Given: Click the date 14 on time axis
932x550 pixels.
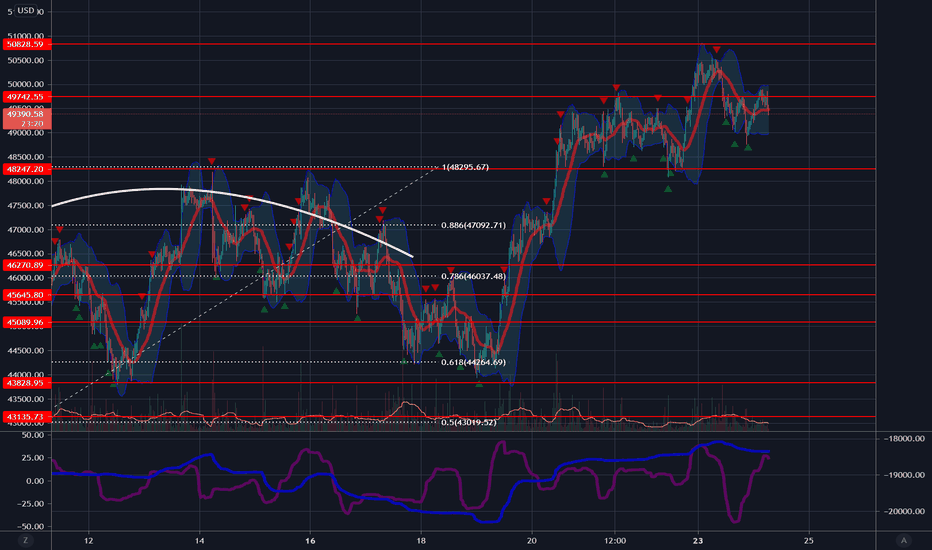Looking at the screenshot, I should [x=200, y=540].
